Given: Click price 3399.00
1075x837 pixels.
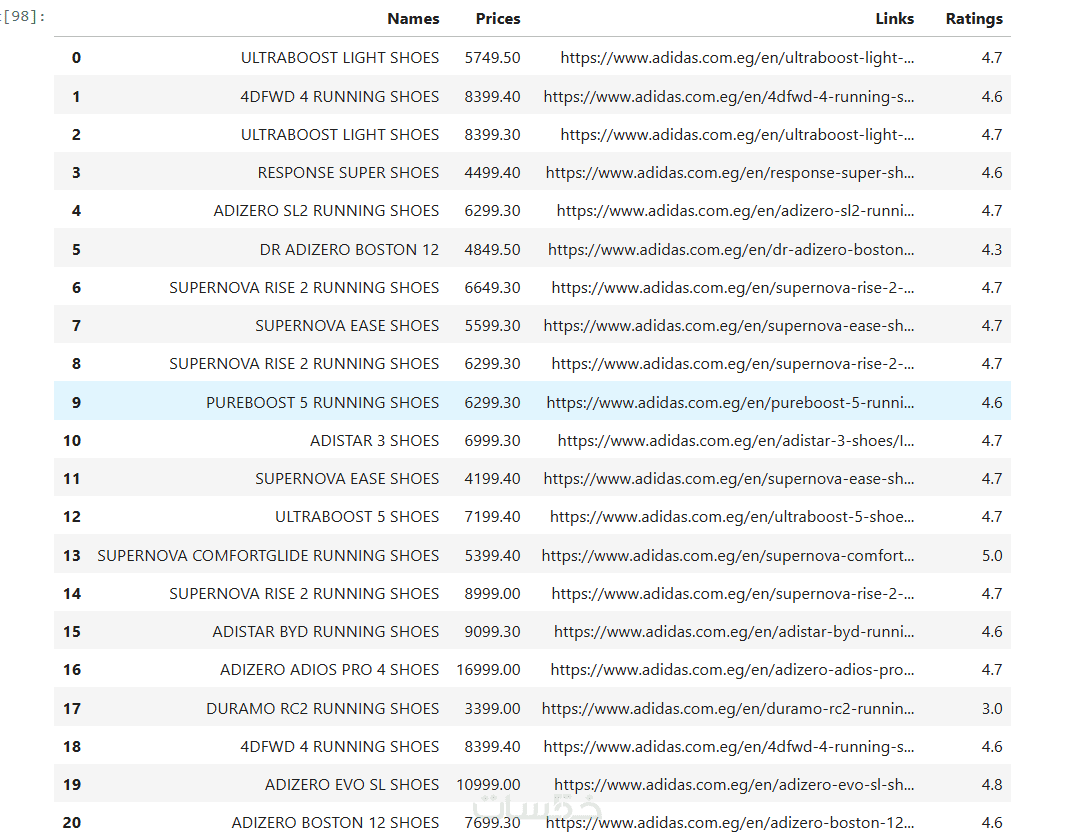Looking at the screenshot, I should point(492,708).
